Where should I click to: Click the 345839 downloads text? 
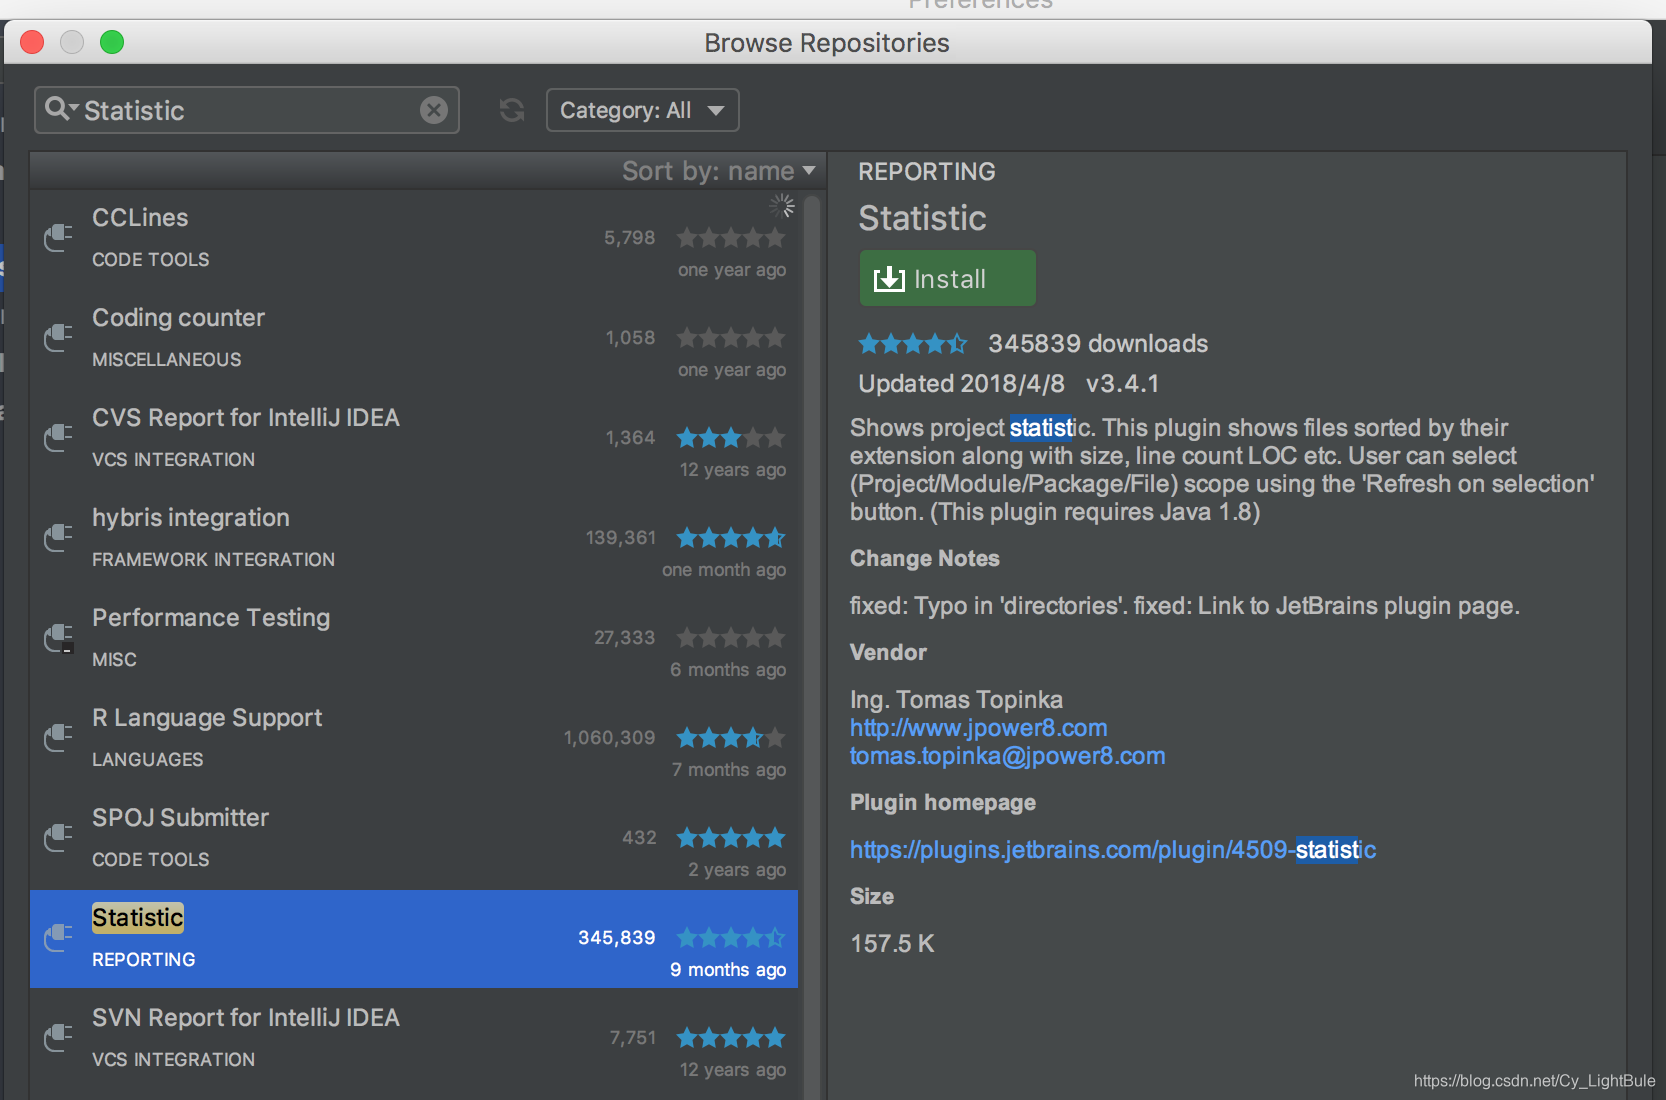[1098, 344]
